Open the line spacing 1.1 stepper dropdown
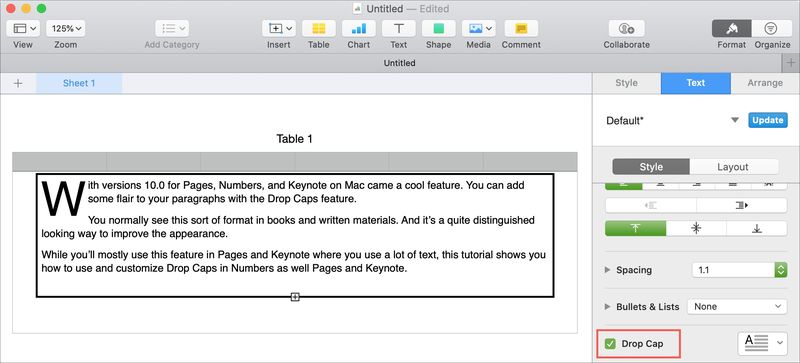The width and height of the screenshot is (800, 363). pos(781,270)
